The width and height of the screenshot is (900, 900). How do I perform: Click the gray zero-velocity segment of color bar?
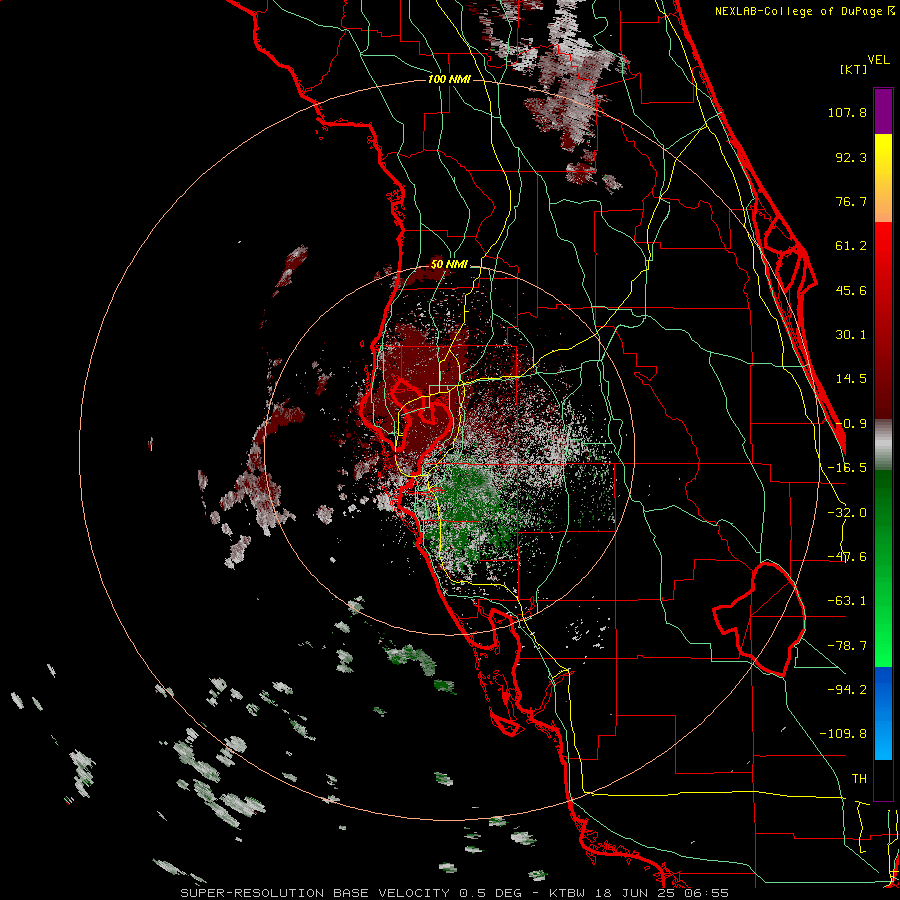coord(883,445)
